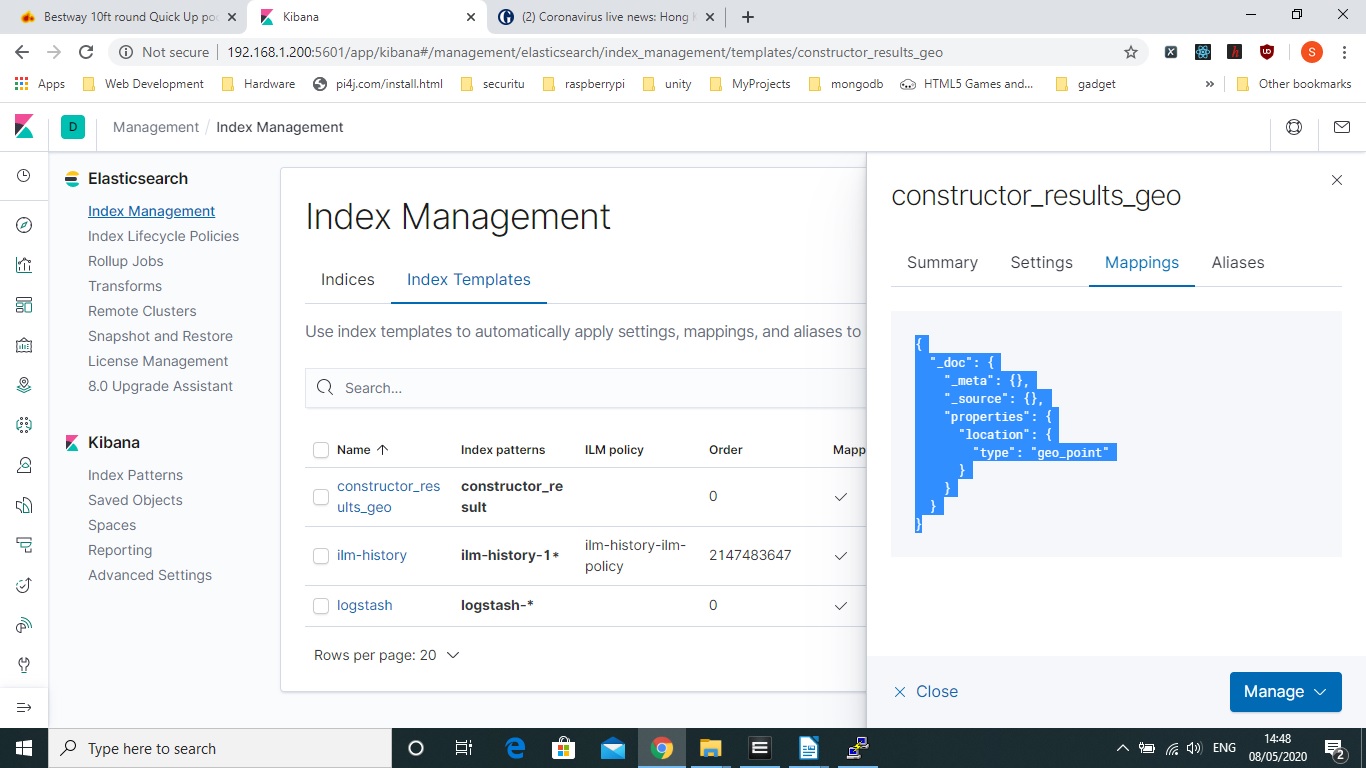Open the uBlock Origin extension icon
The height and width of the screenshot is (768, 1366).
pyautogui.click(x=1267, y=52)
